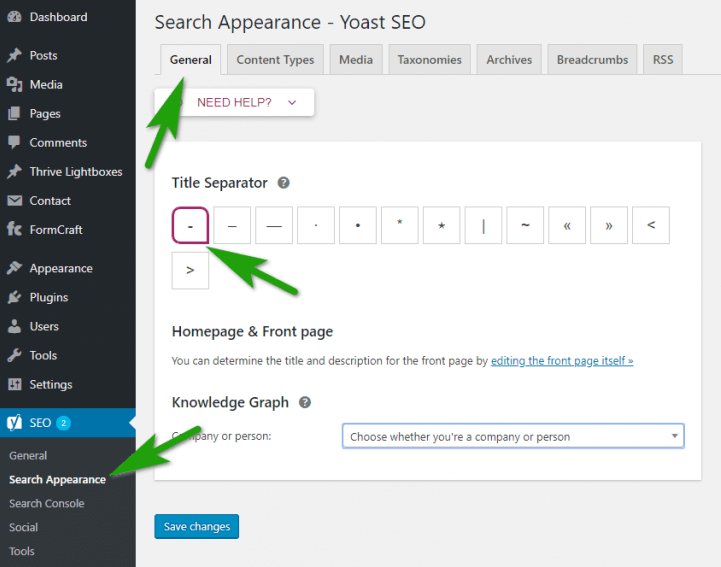The image size is (721, 567).
Task: Select the hyphen title separator
Action: [190, 225]
